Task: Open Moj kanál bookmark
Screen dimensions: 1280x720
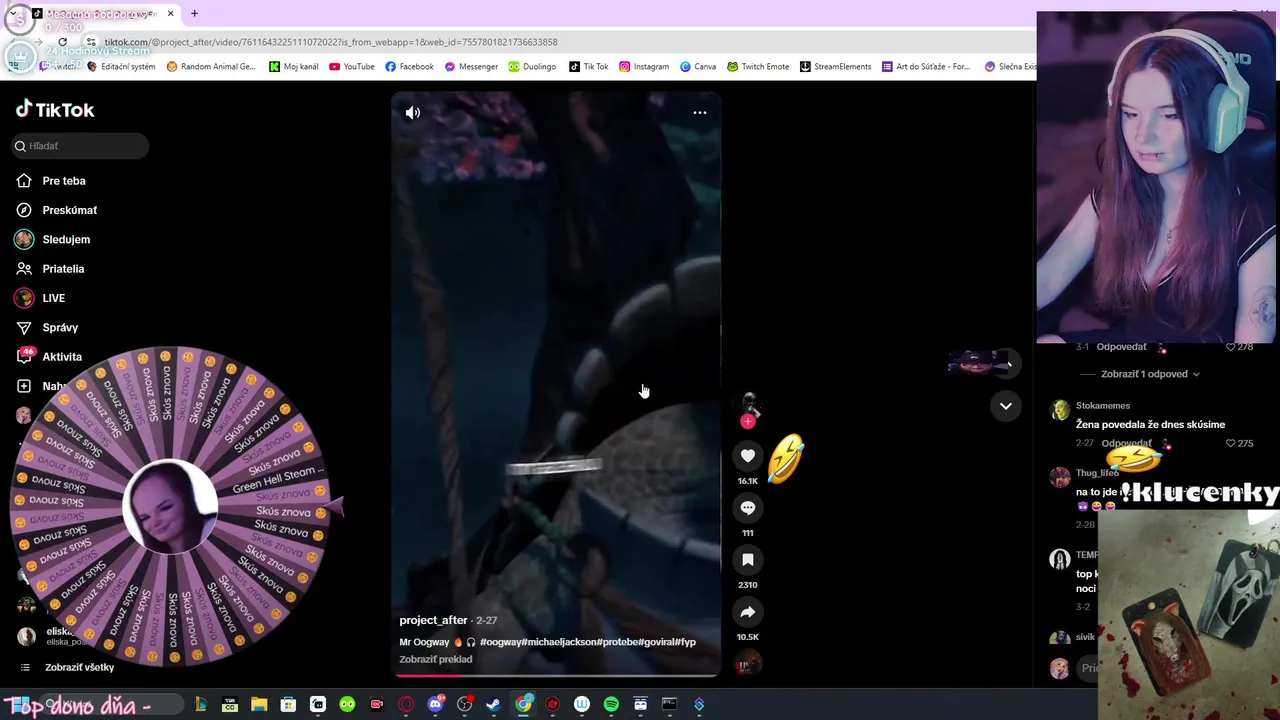Action: (x=294, y=67)
